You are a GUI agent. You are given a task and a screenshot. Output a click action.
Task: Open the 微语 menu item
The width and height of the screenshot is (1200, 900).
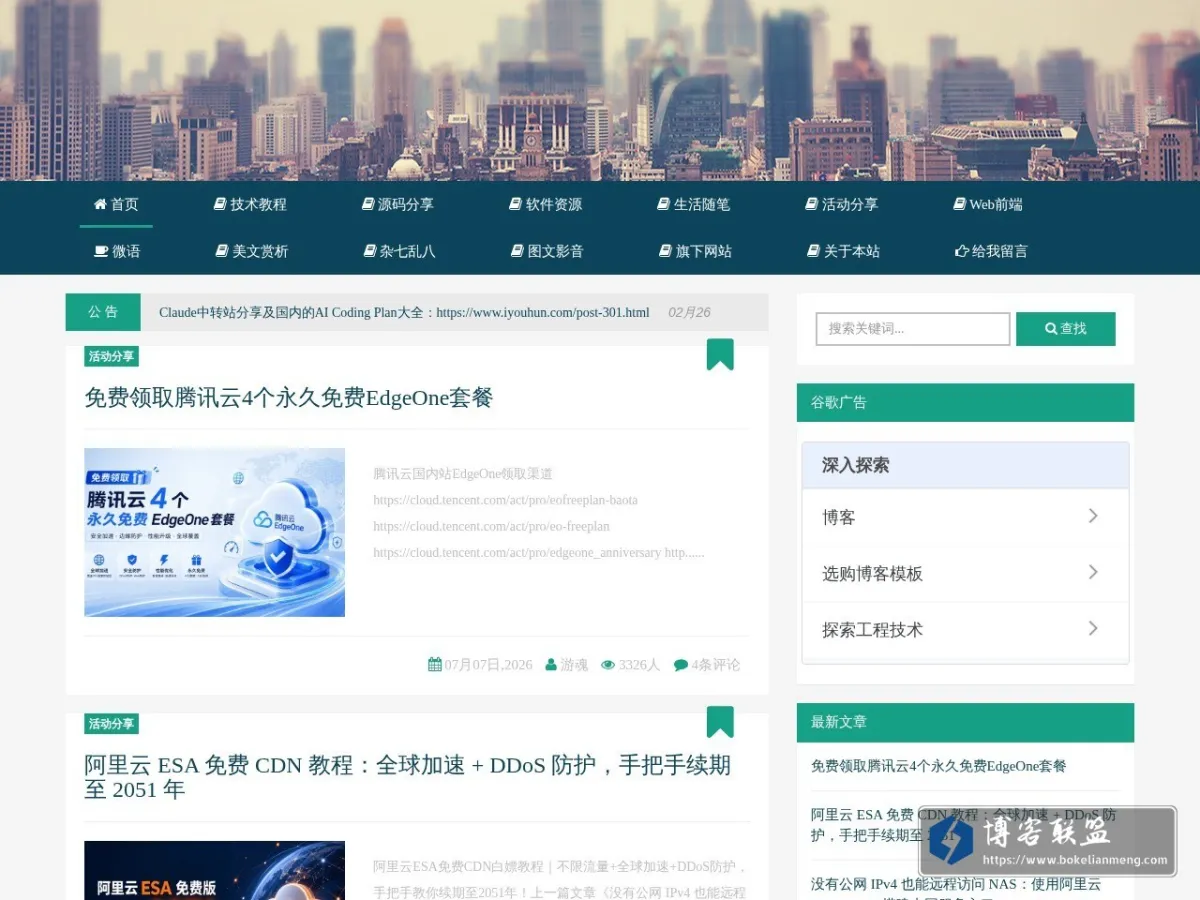117,251
